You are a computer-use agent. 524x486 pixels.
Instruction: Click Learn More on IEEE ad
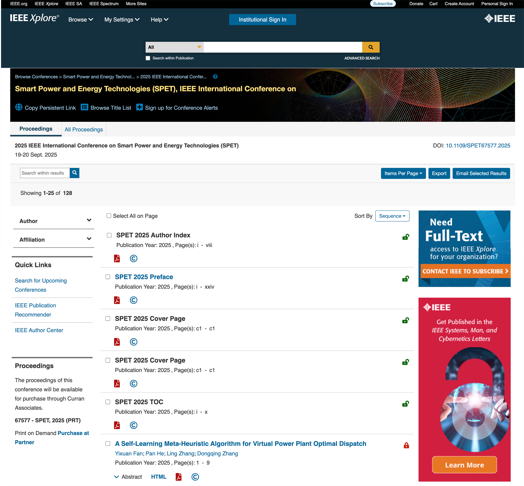point(464,465)
